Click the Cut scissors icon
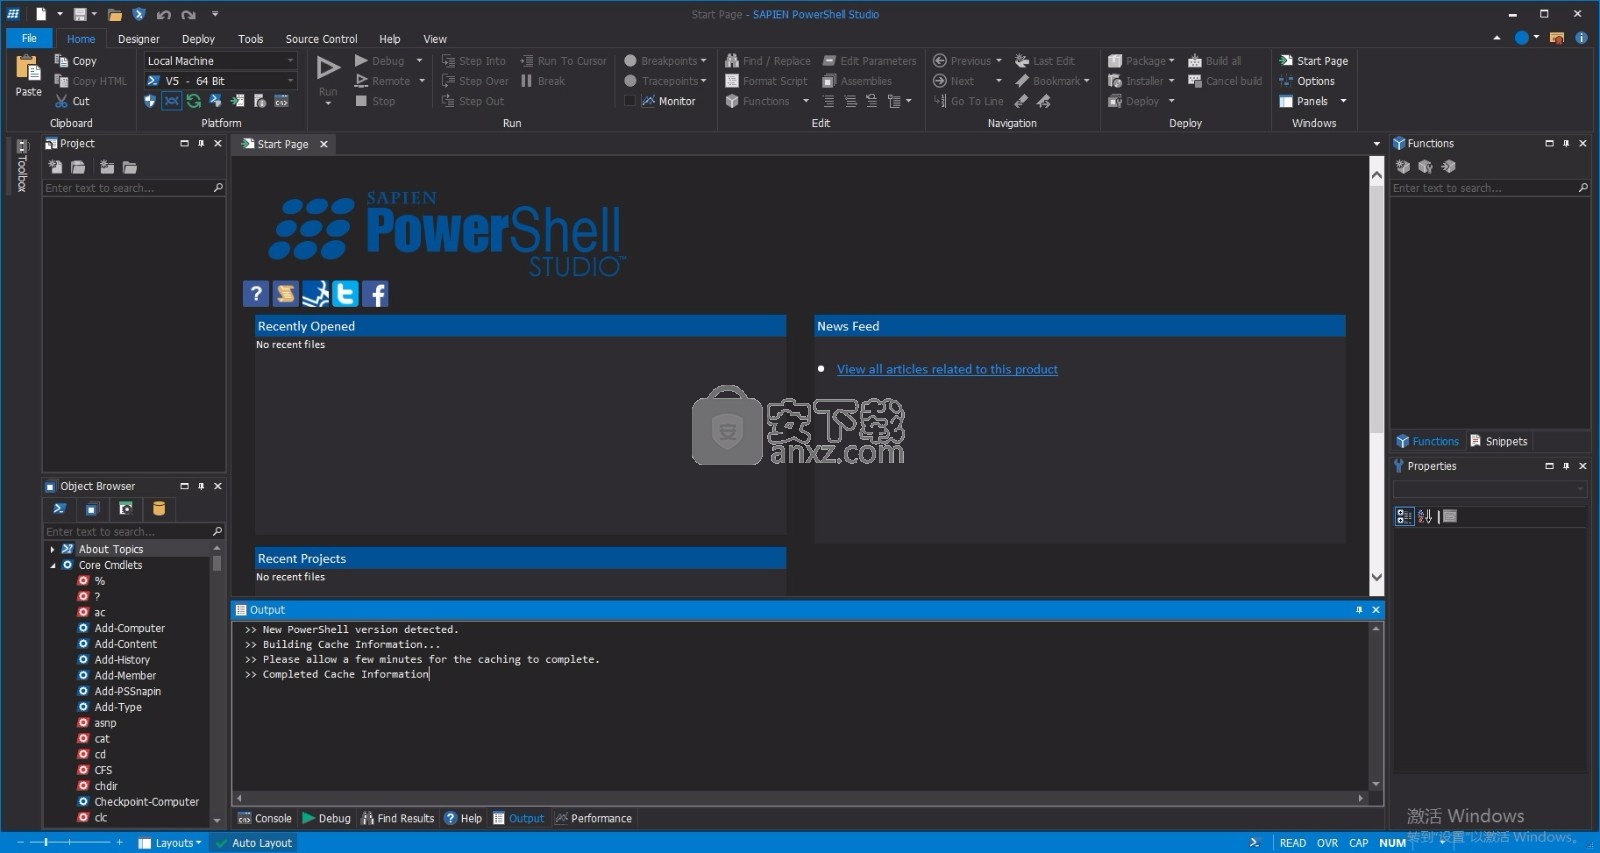The image size is (1600, 853). click(61, 101)
